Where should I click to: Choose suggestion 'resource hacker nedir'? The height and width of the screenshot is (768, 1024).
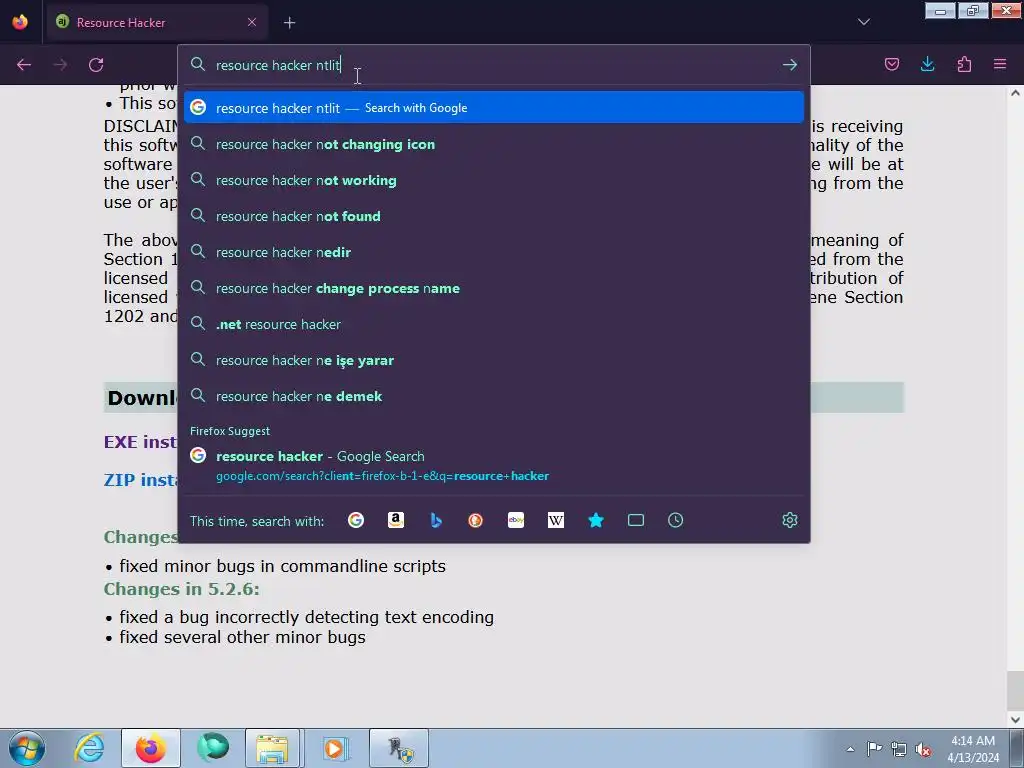coord(494,252)
